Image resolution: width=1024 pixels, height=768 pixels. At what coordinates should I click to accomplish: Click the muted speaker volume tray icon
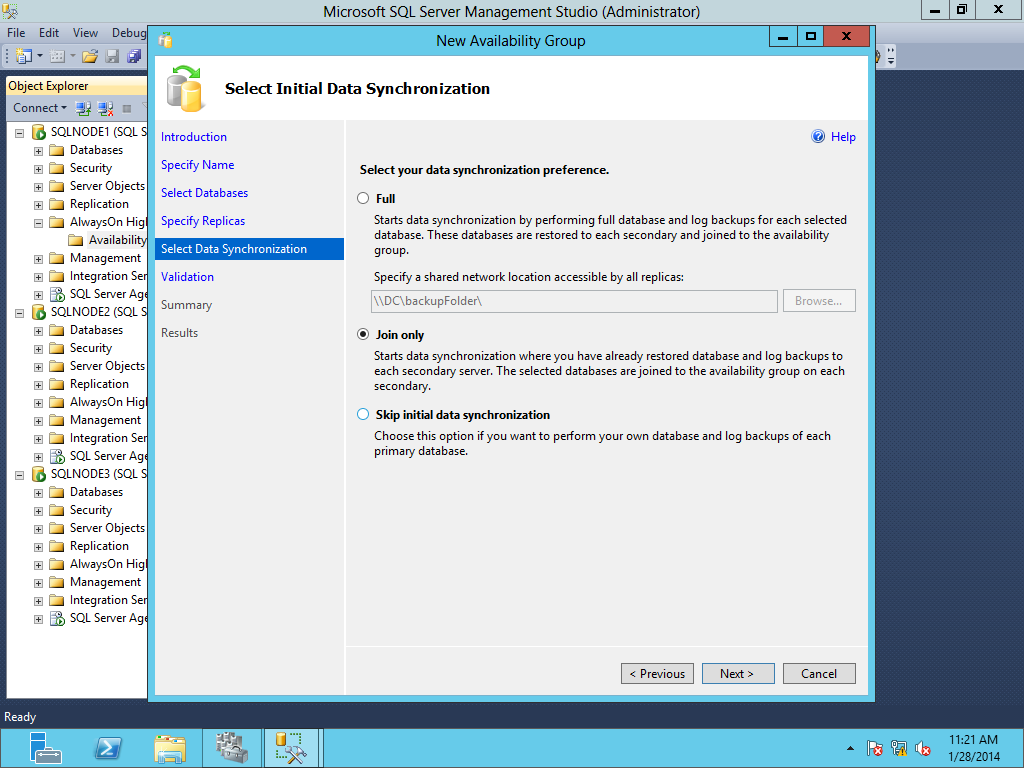[x=923, y=748]
